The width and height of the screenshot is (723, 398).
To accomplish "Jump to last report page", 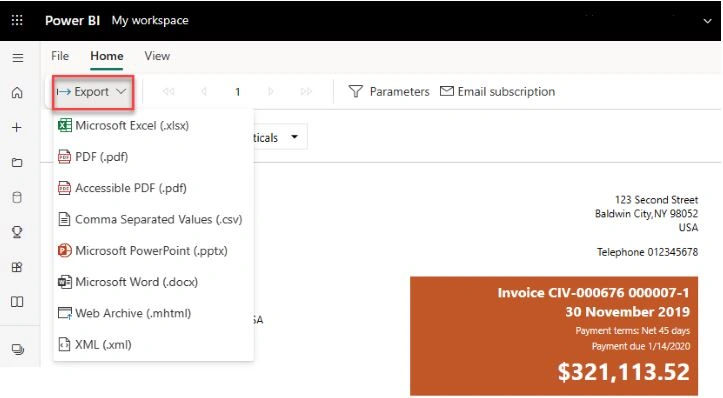I will pyautogui.click(x=306, y=92).
